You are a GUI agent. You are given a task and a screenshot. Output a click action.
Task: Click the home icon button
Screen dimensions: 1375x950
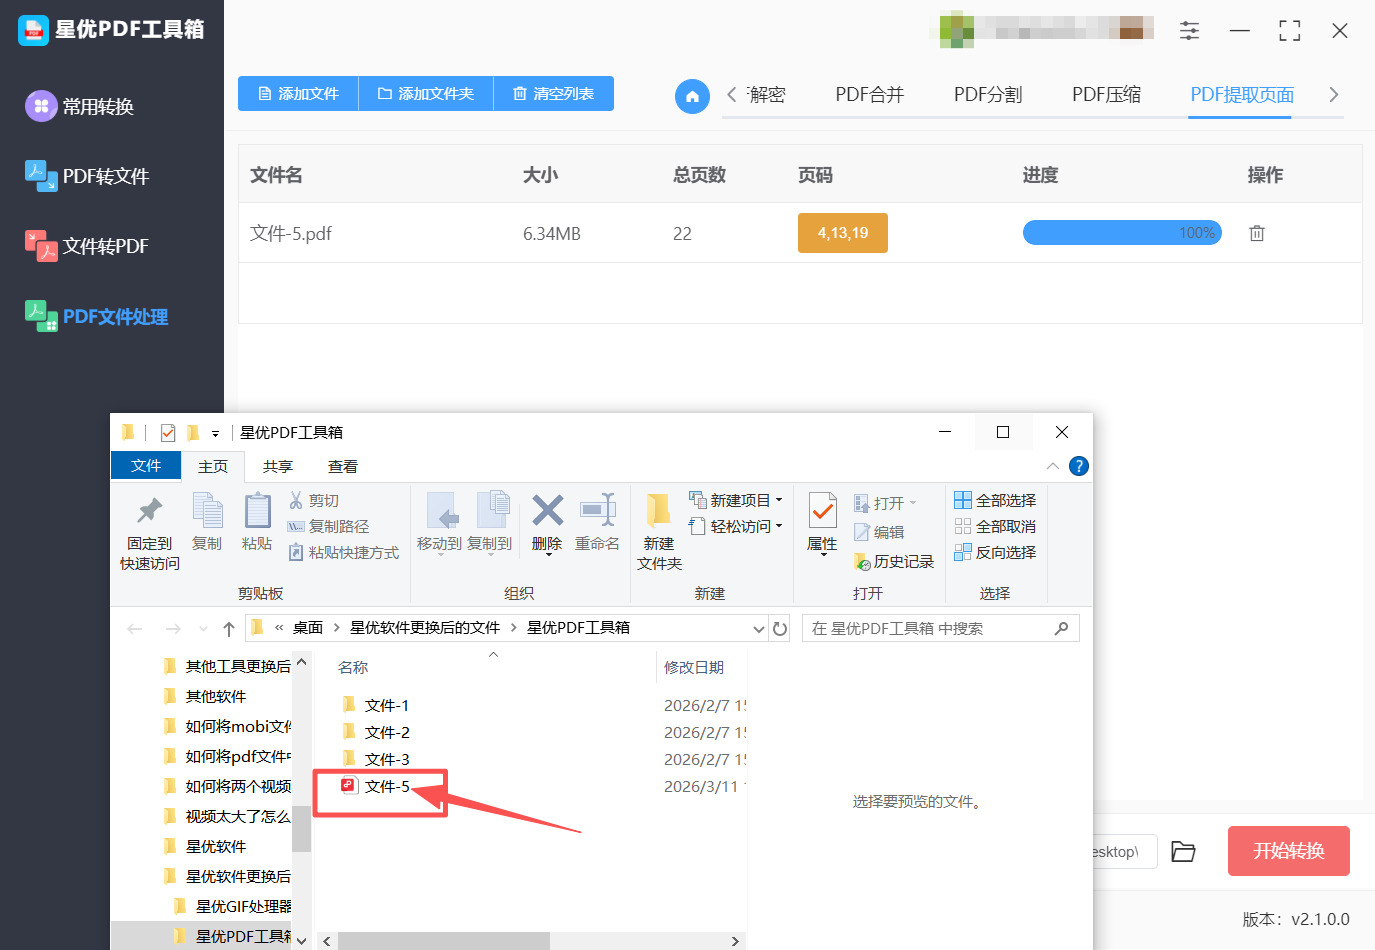click(x=692, y=96)
